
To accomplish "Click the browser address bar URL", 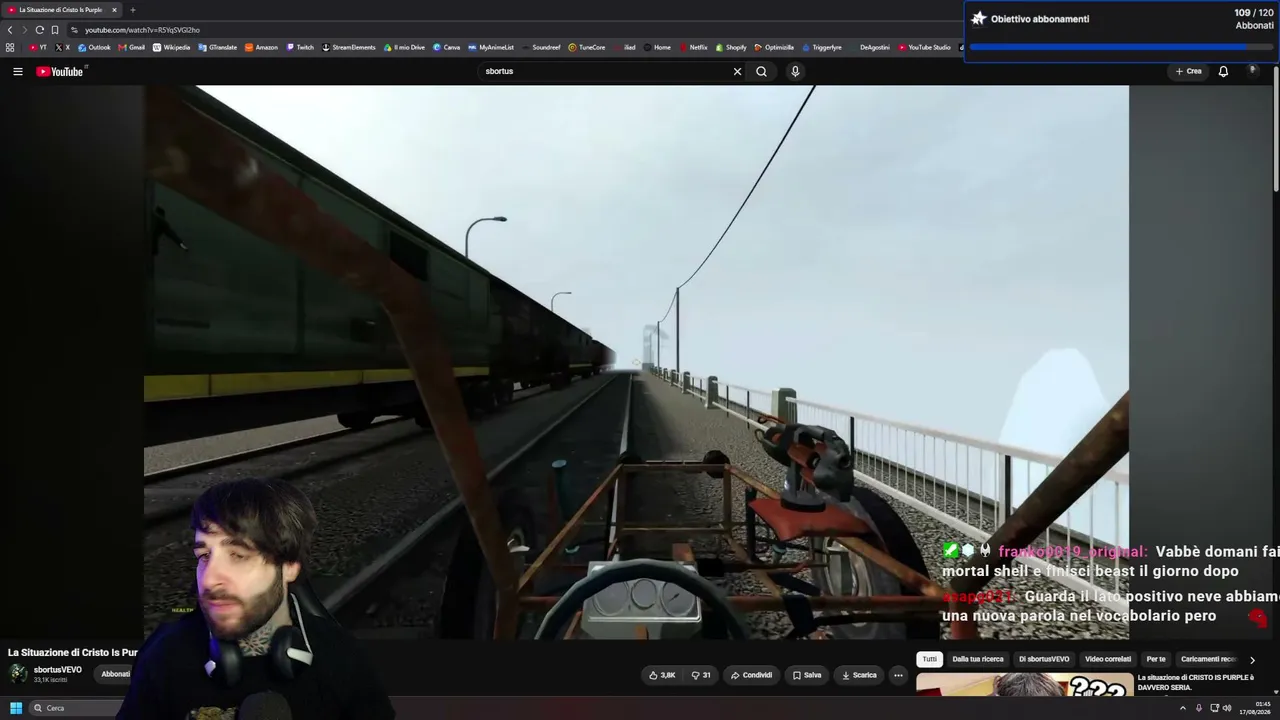I will [142, 30].
